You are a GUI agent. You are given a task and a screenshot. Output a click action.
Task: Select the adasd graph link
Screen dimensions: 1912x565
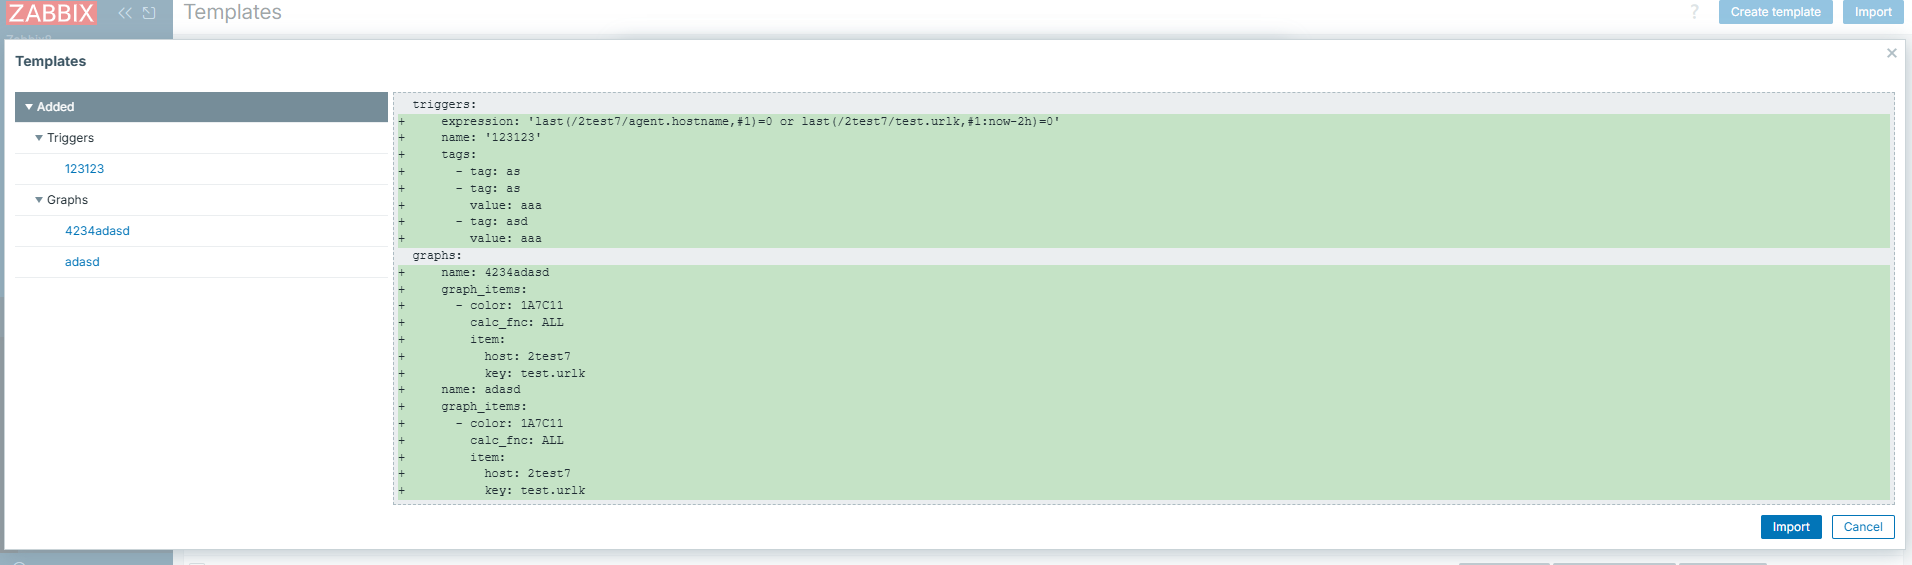[82, 262]
